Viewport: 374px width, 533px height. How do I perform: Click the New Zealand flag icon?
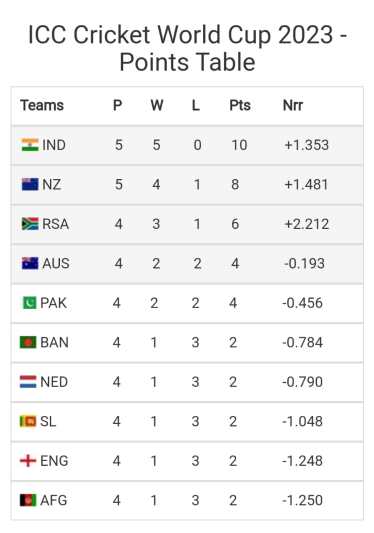click(30, 185)
